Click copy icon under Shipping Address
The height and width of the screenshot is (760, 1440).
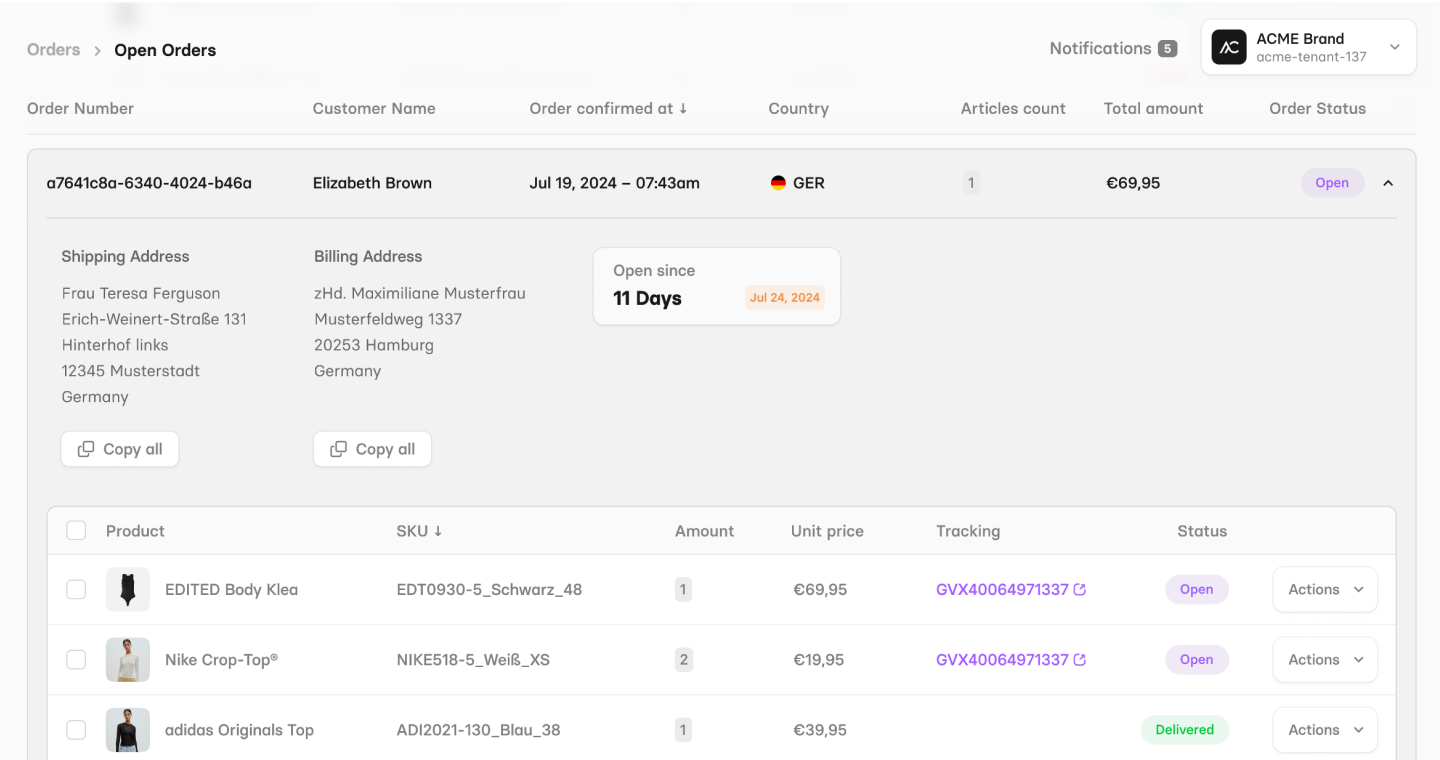[87, 449]
